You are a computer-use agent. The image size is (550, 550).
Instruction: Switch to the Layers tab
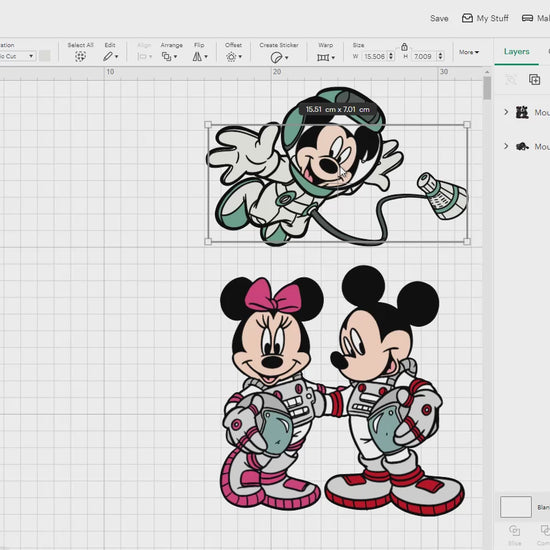(x=516, y=52)
